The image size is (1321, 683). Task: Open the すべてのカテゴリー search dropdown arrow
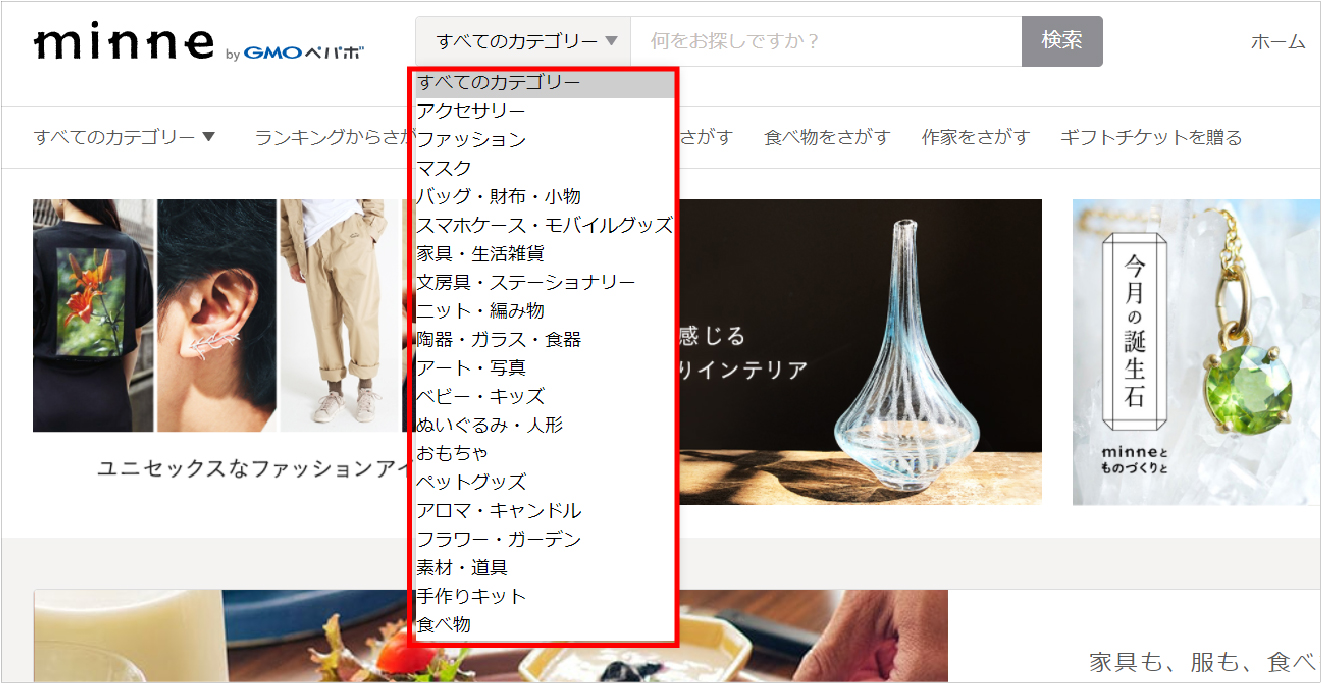(x=611, y=41)
